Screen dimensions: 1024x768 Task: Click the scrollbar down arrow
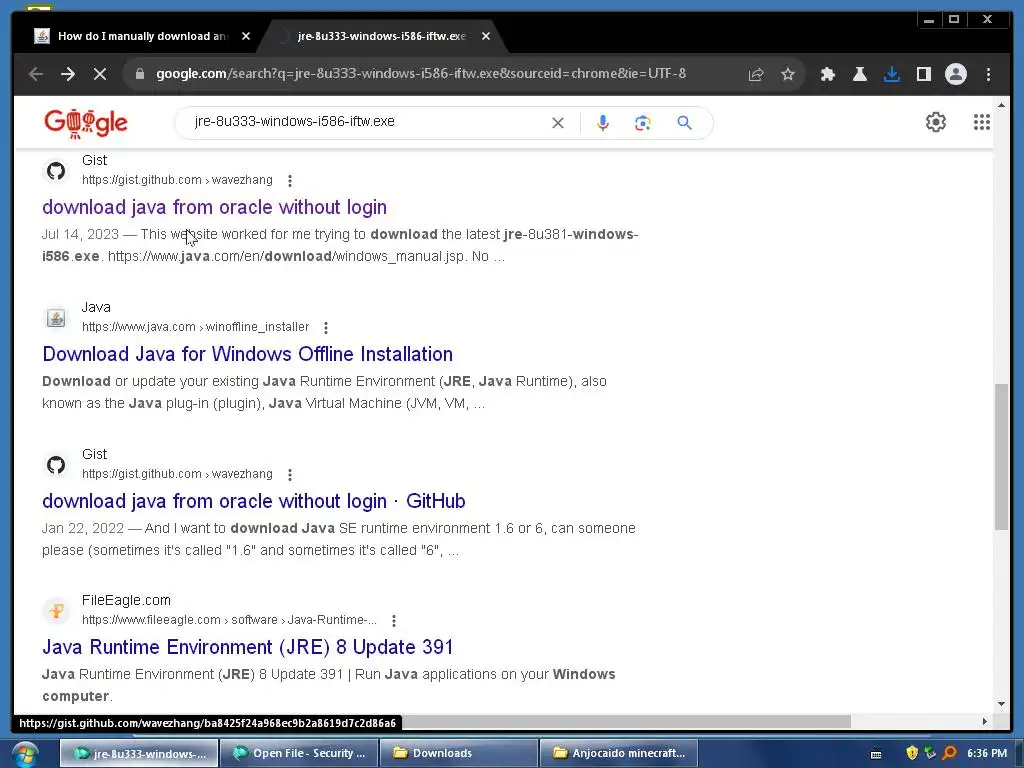(x=1001, y=704)
